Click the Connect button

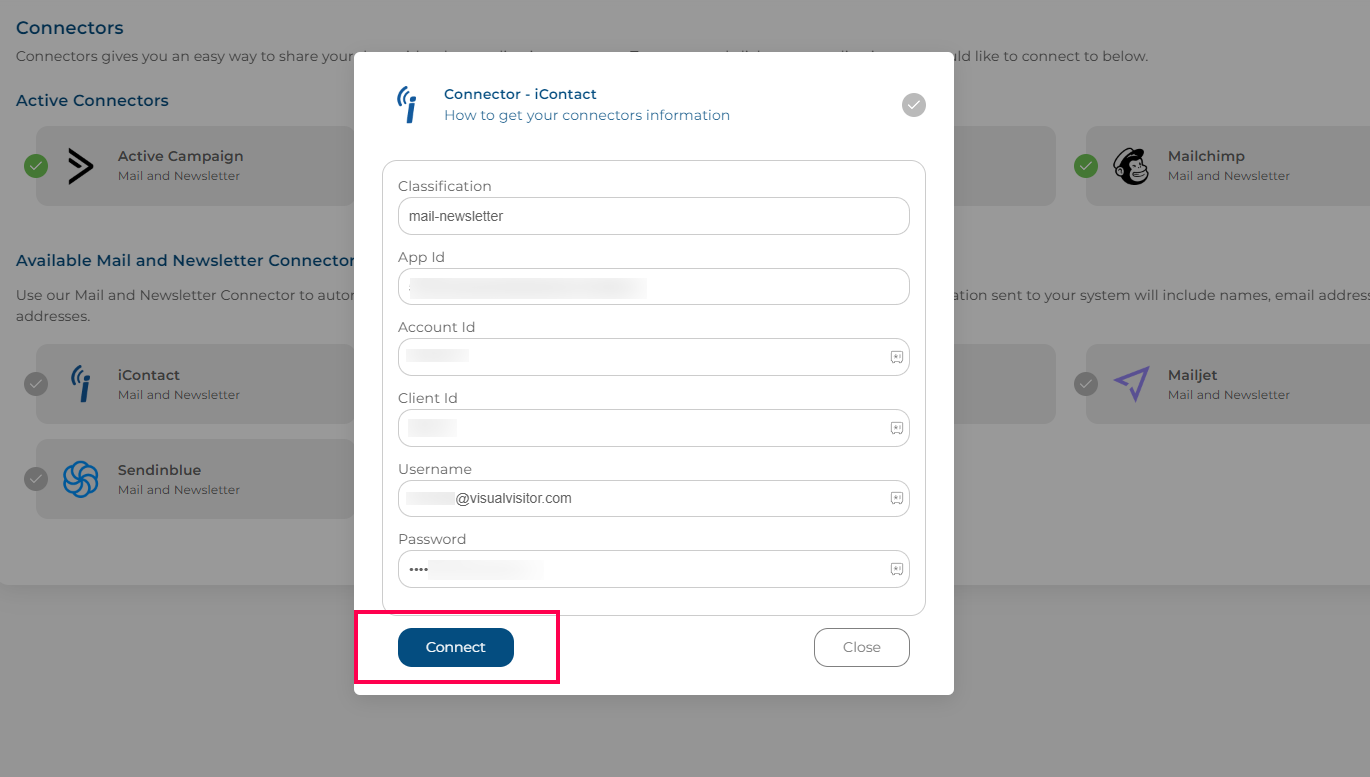[x=456, y=647]
